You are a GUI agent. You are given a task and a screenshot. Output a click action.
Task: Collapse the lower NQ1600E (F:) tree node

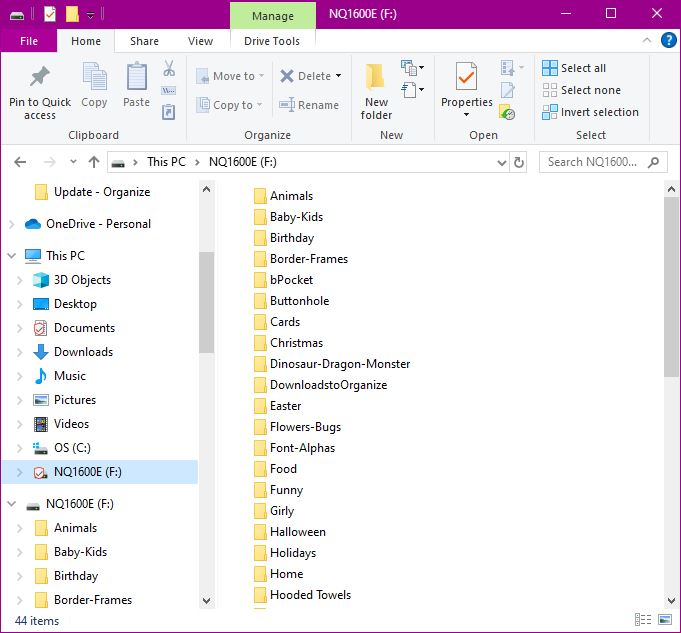click(x=12, y=504)
